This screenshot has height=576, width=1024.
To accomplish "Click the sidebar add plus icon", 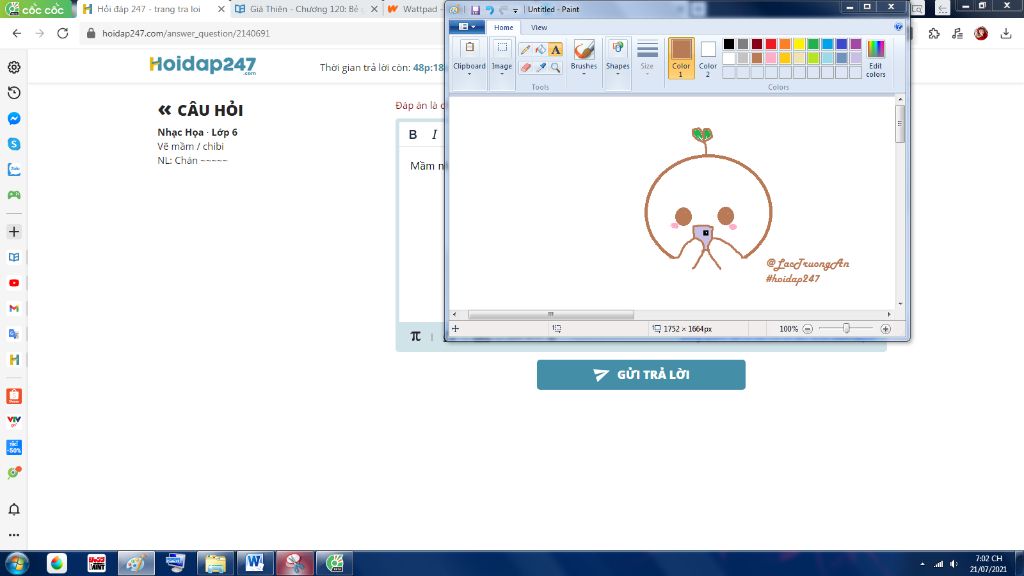I will pyautogui.click(x=14, y=232).
